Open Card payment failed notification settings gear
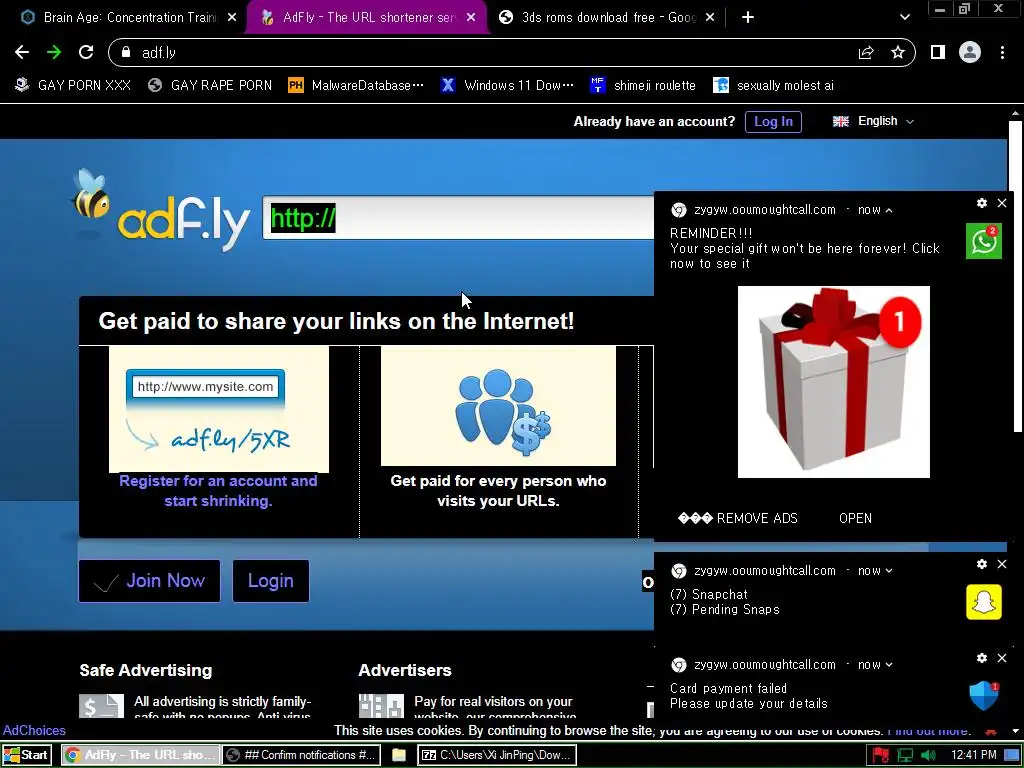The height and width of the screenshot is (768, 1024). click(982, 658)
